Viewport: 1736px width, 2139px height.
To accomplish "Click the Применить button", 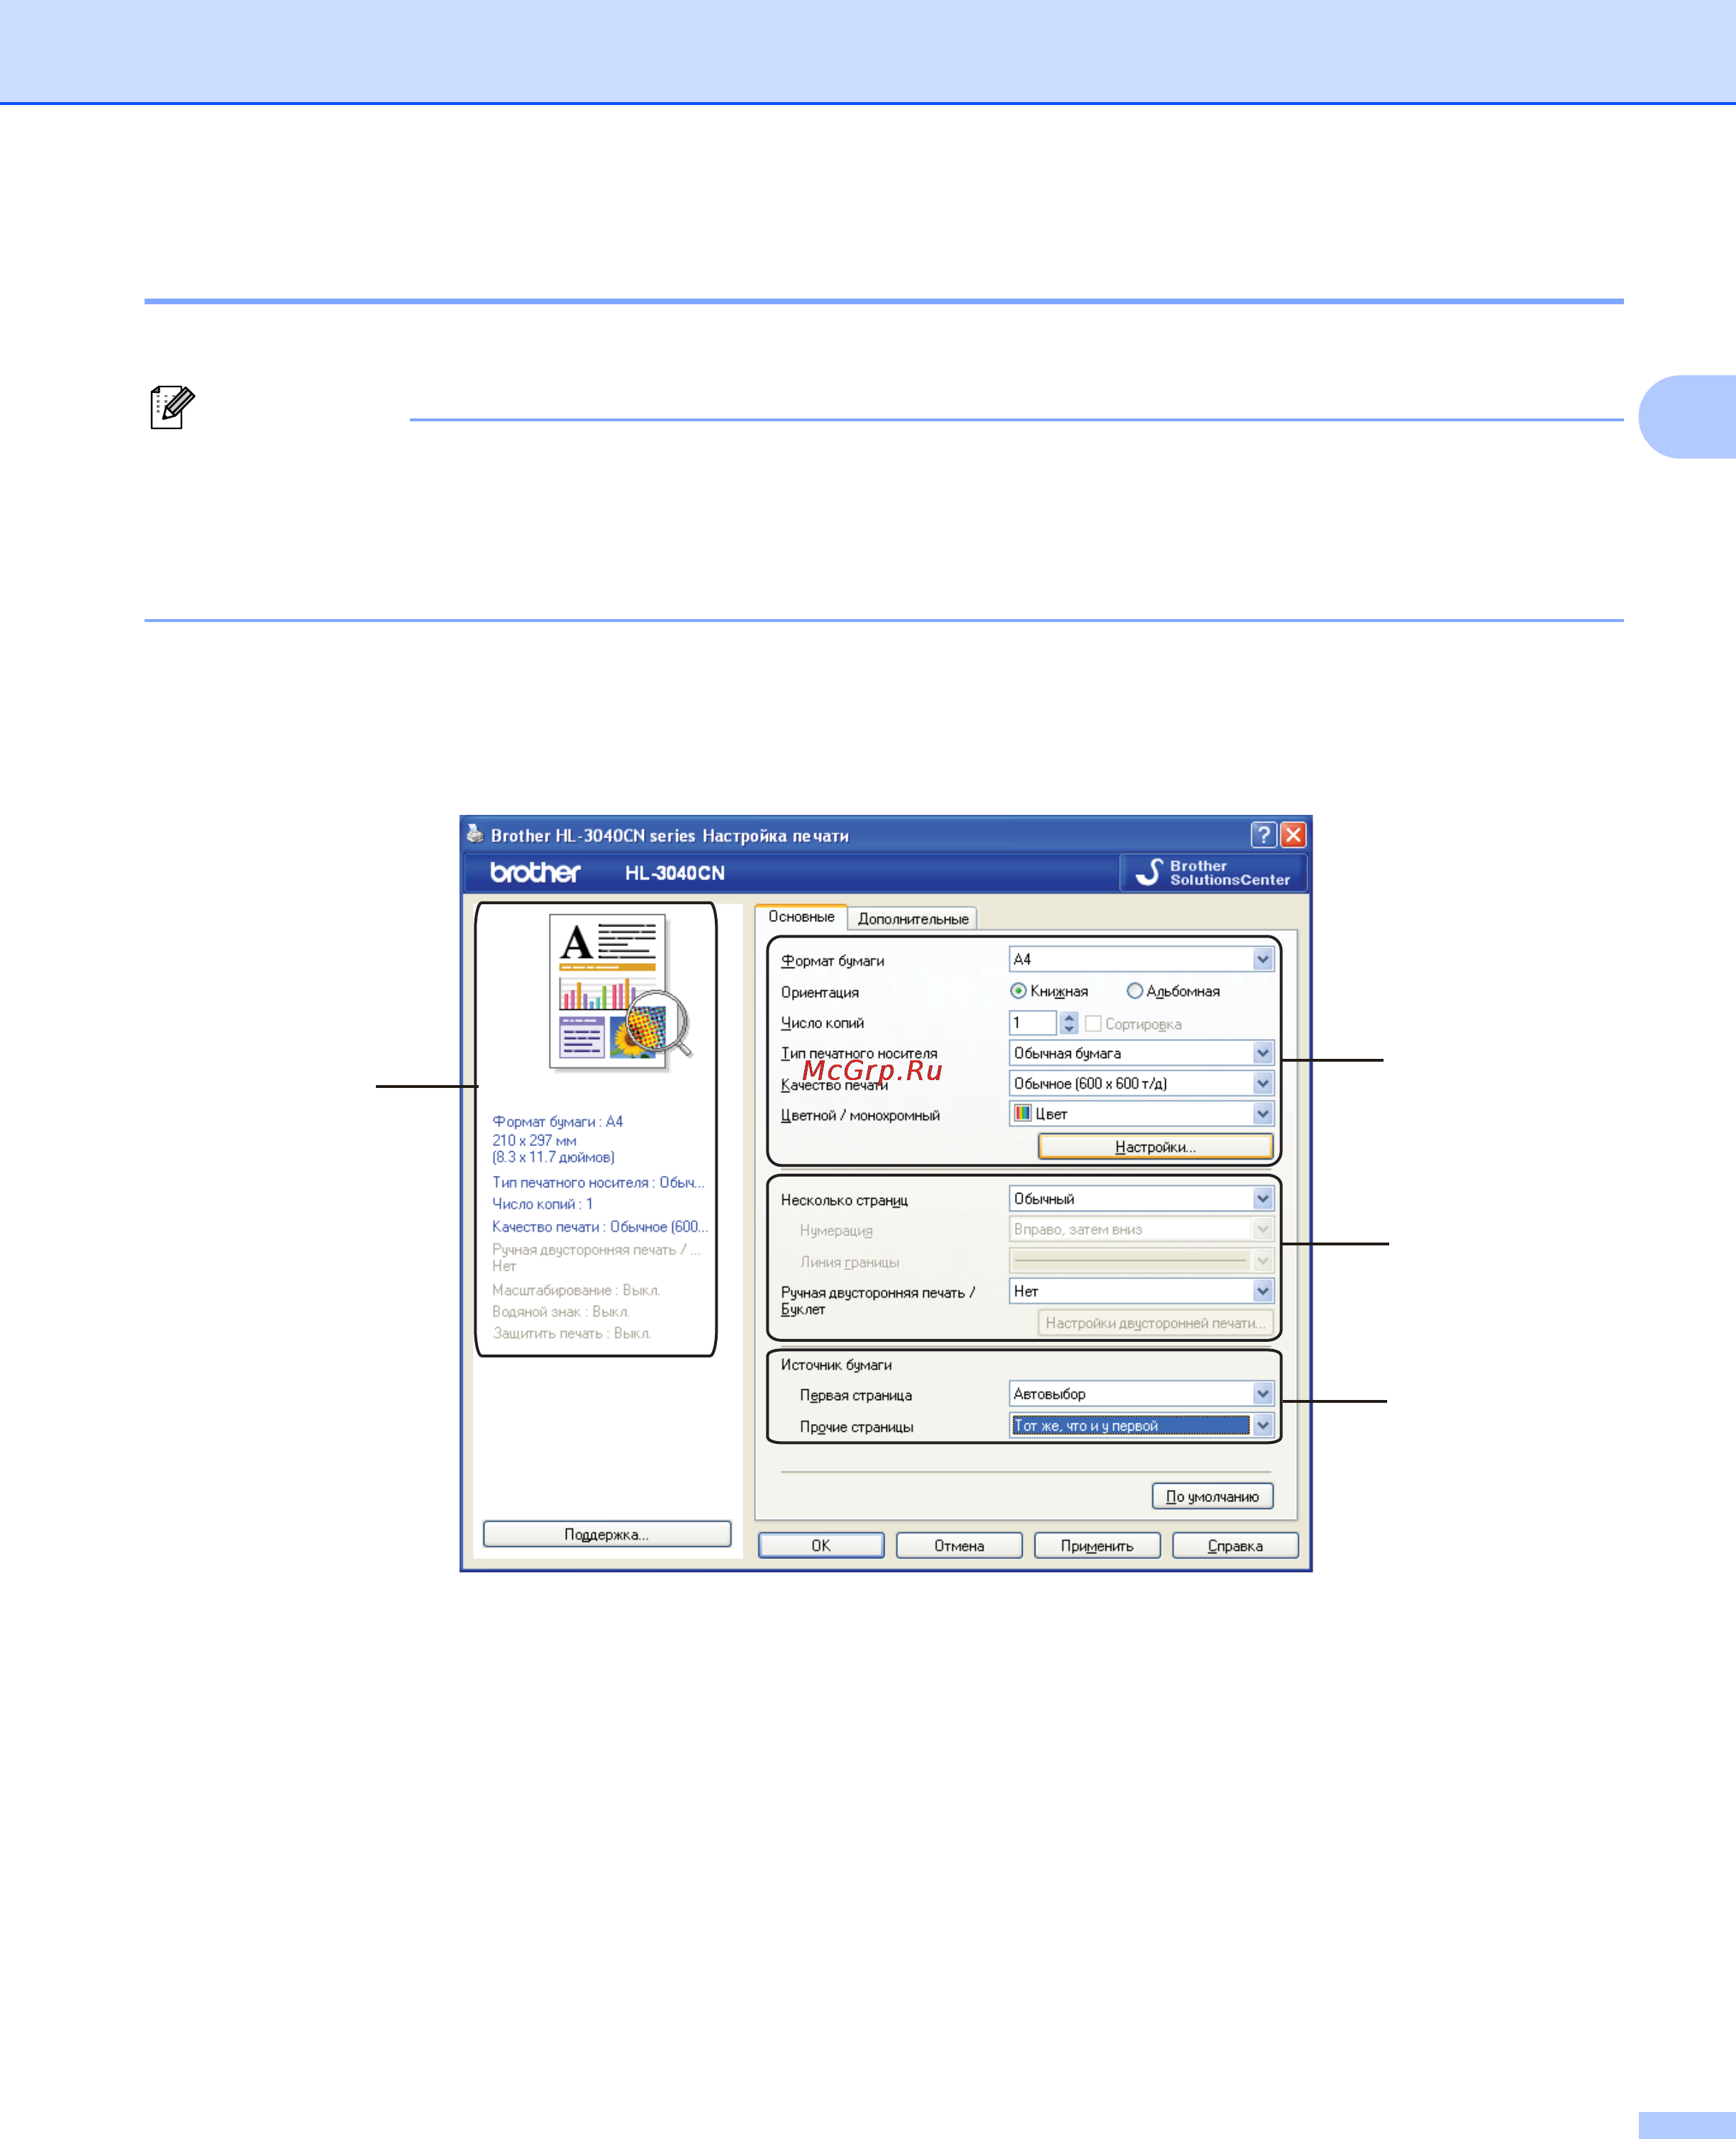I will [x=1097, y=1546].
